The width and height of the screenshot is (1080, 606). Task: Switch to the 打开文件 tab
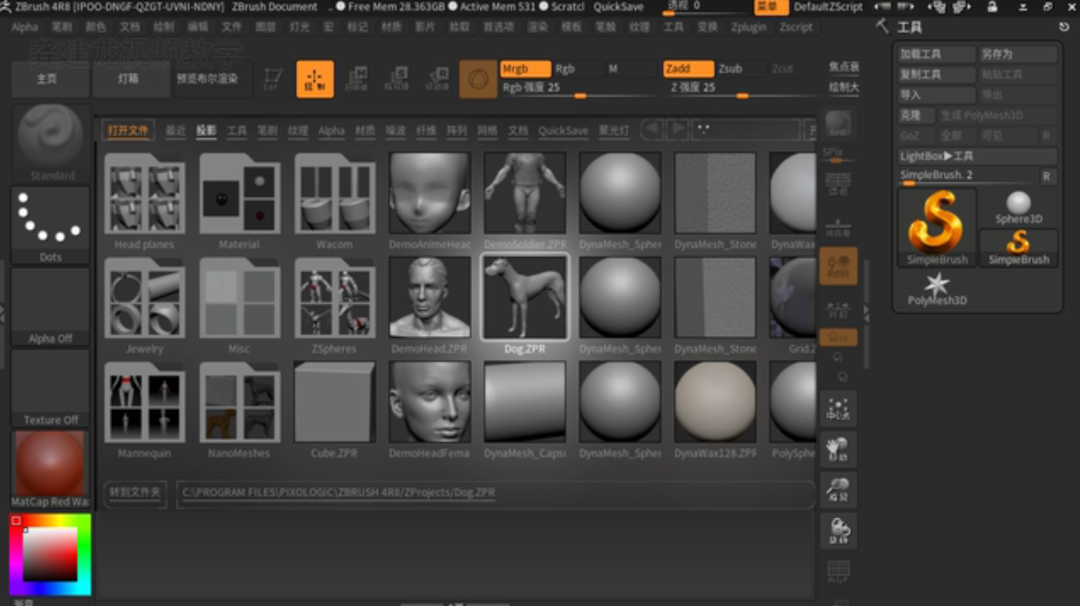tap(128, 131)
